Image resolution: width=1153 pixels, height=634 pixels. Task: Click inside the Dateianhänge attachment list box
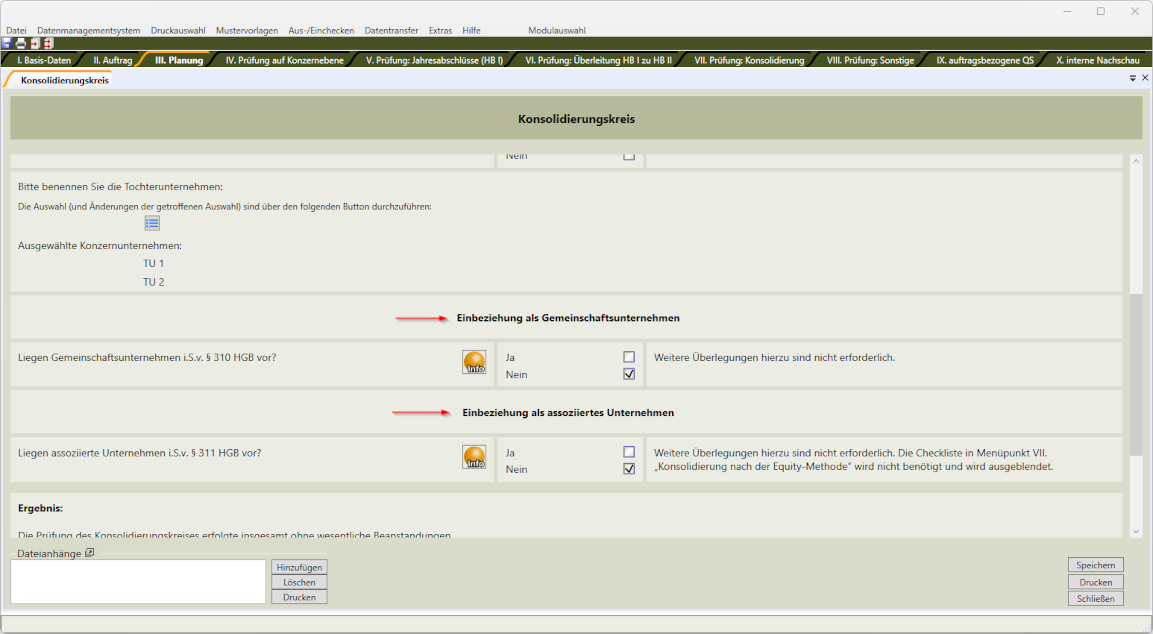click(137, 581)
